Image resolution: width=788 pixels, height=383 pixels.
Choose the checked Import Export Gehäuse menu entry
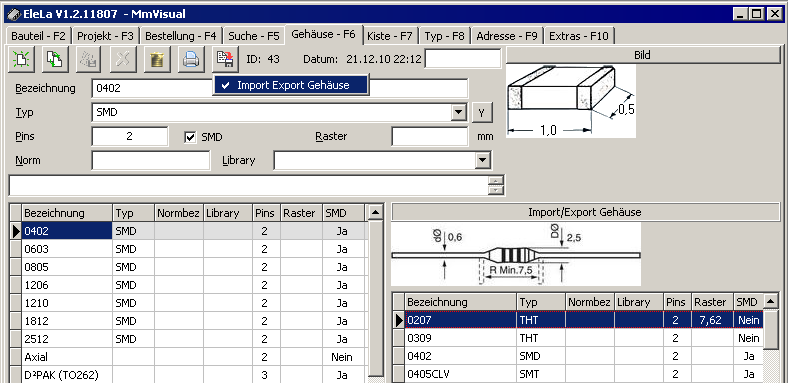(x=291, y=85)
